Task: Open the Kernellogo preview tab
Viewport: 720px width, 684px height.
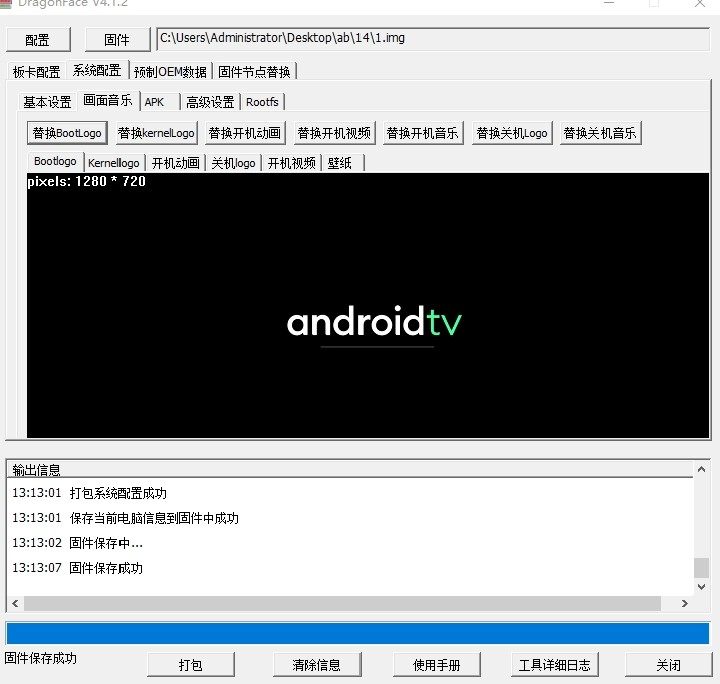Action: pos(114,163)
